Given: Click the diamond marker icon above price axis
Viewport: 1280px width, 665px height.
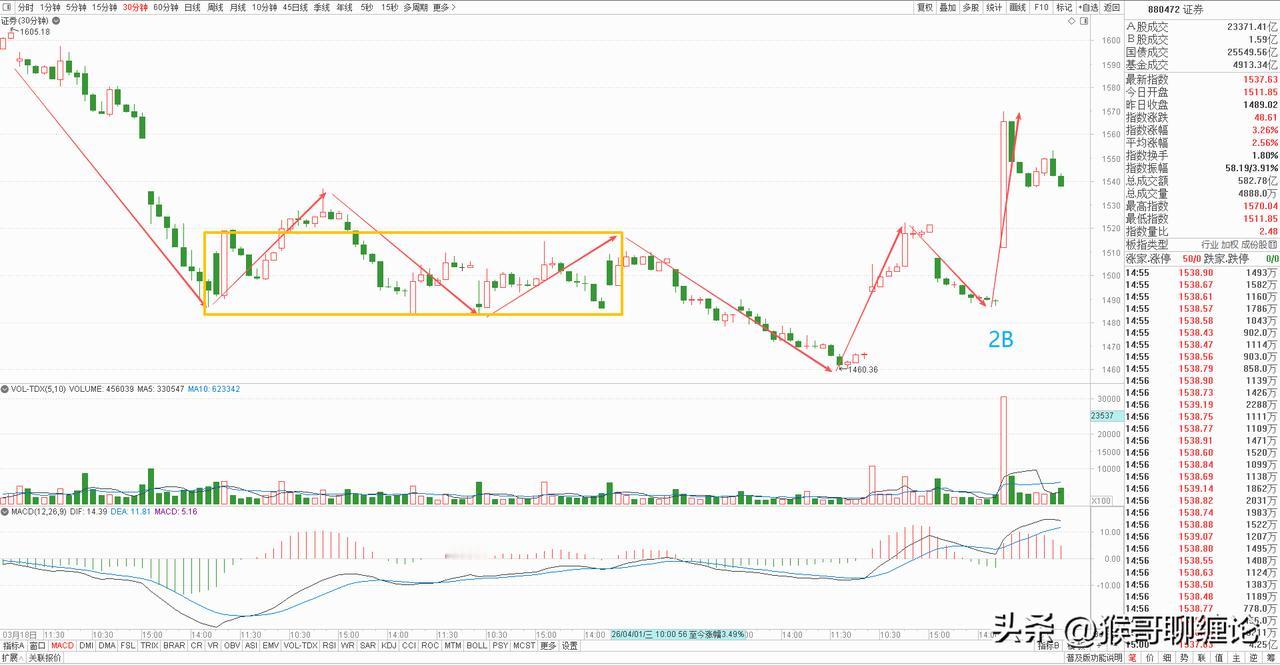Looking at the screenshot, I should (x=1072, y=21).
